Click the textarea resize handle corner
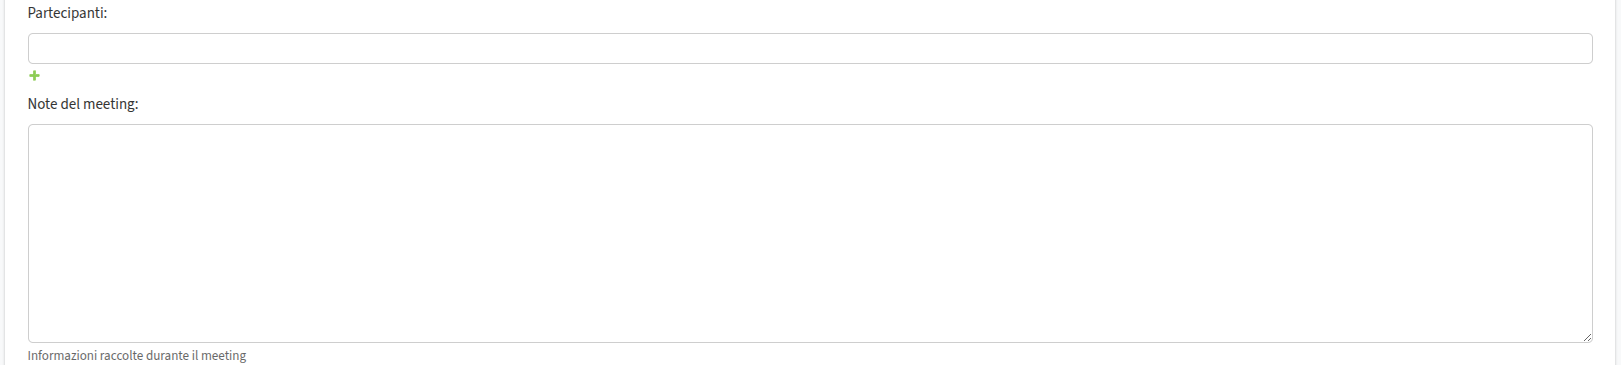This screenshot has height=365, width=1621. (1587, 337)
